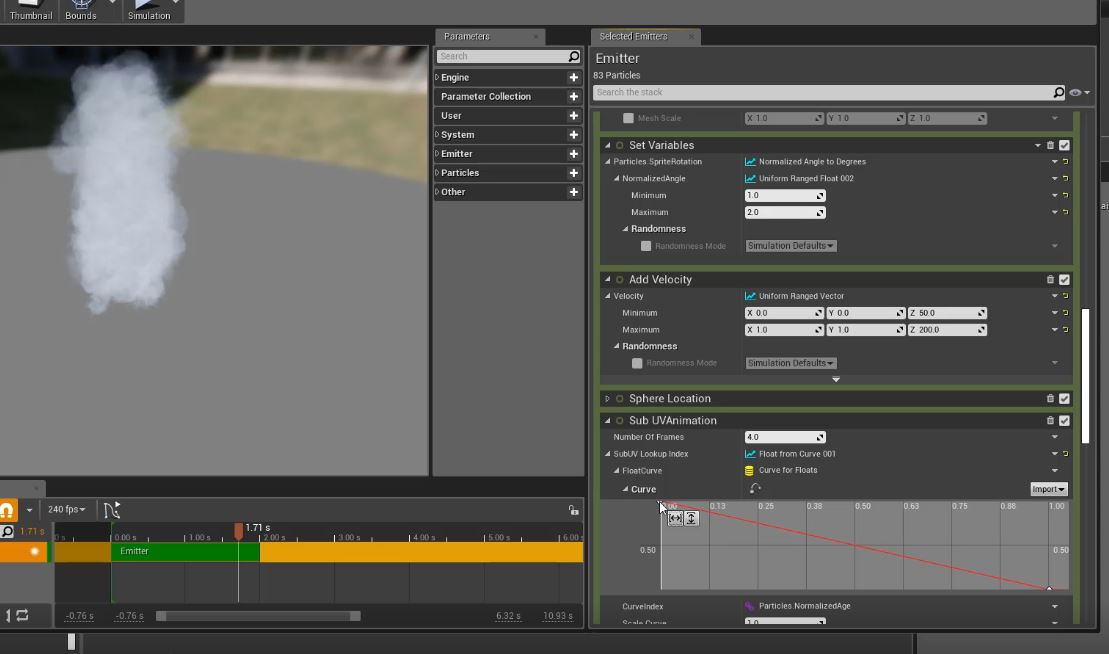This screenshot has height=654, width=1109.
Task: Open the Import dropdown above the curve
Action: pyautogui.click(x=1048, y=489)
